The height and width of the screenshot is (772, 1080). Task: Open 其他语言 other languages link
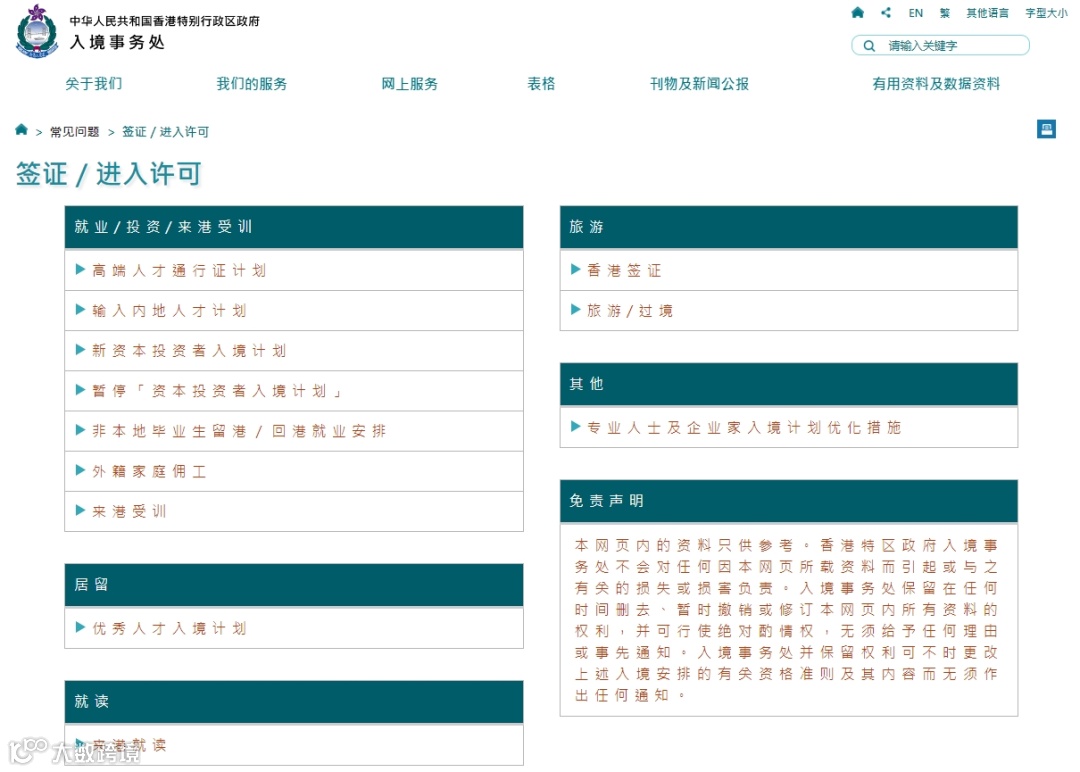(x=987, y=12)
